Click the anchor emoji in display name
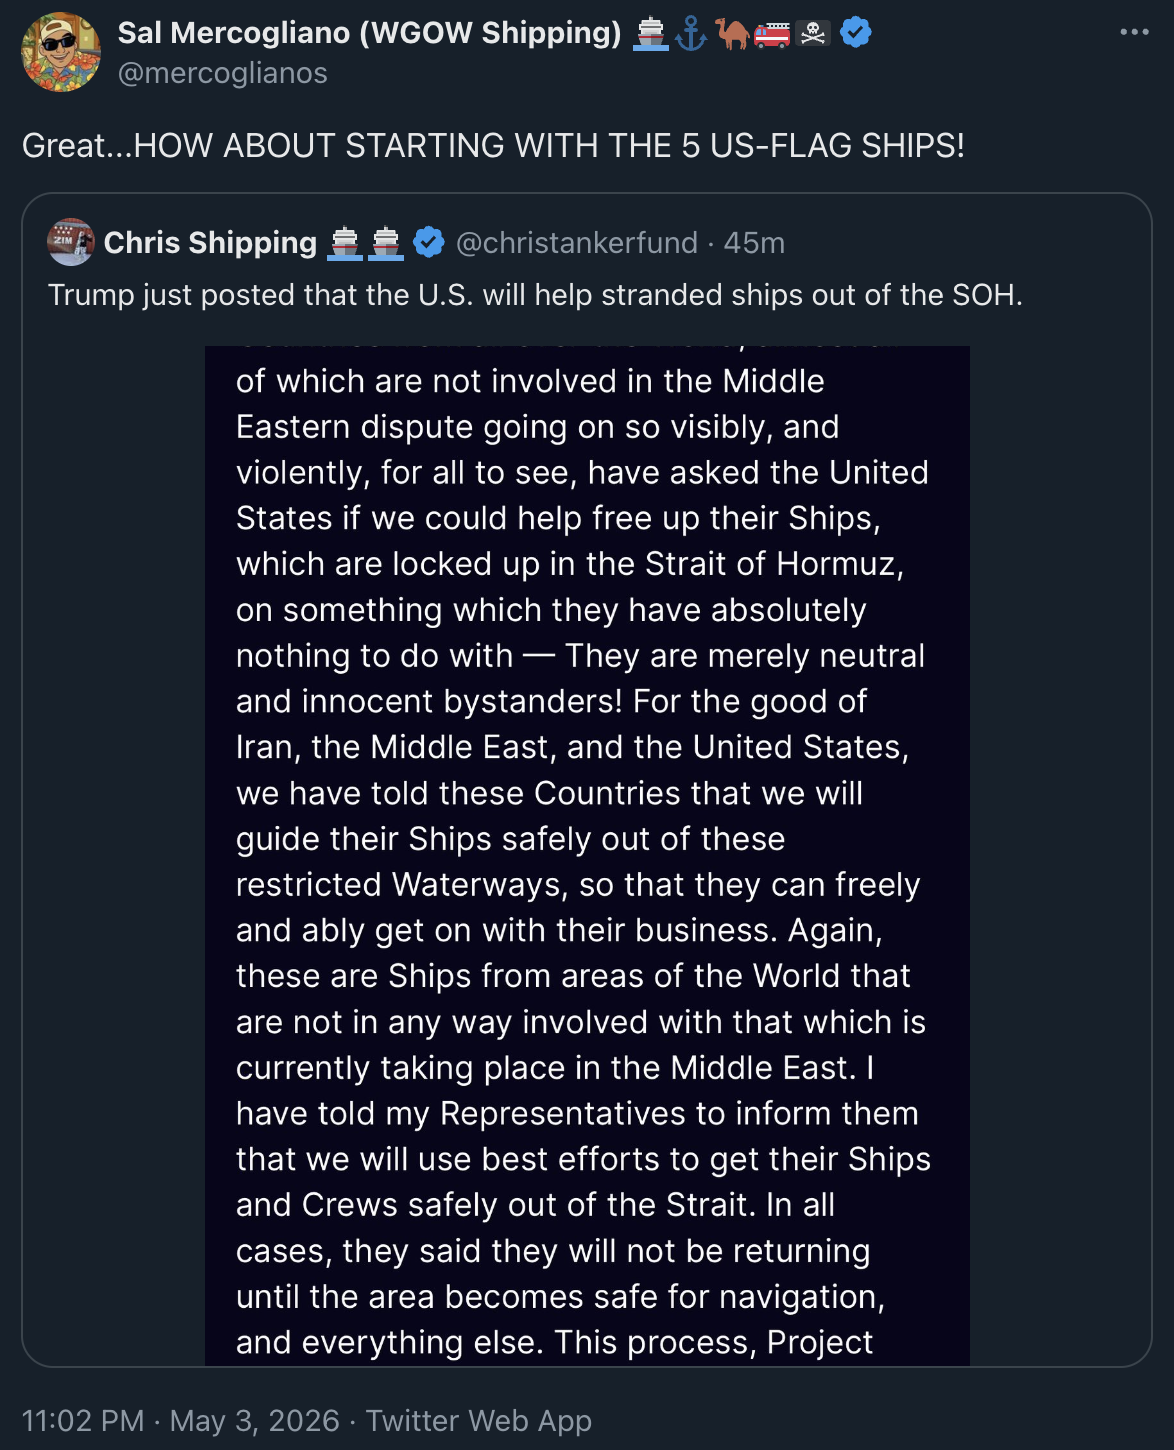The image size is (1174, 1450). 691,34
